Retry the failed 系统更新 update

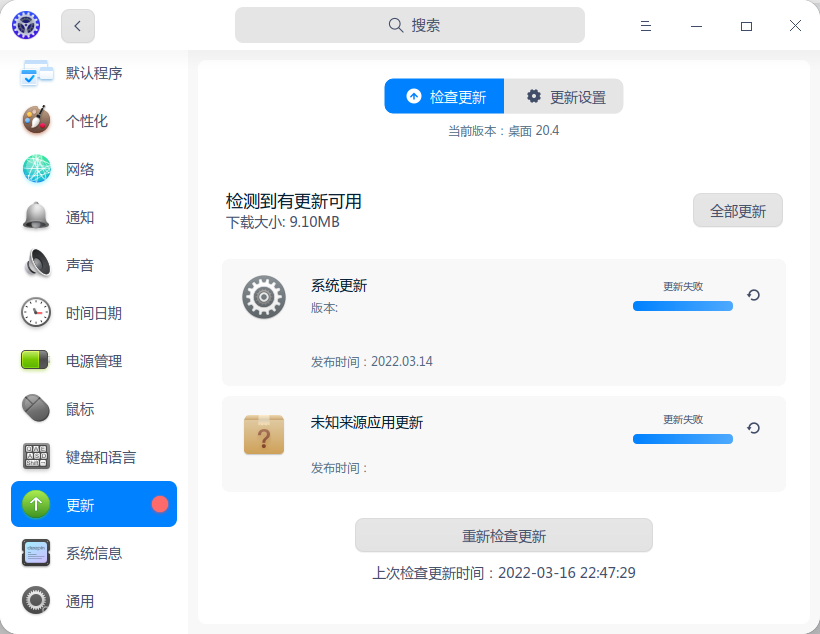[753, 295]
